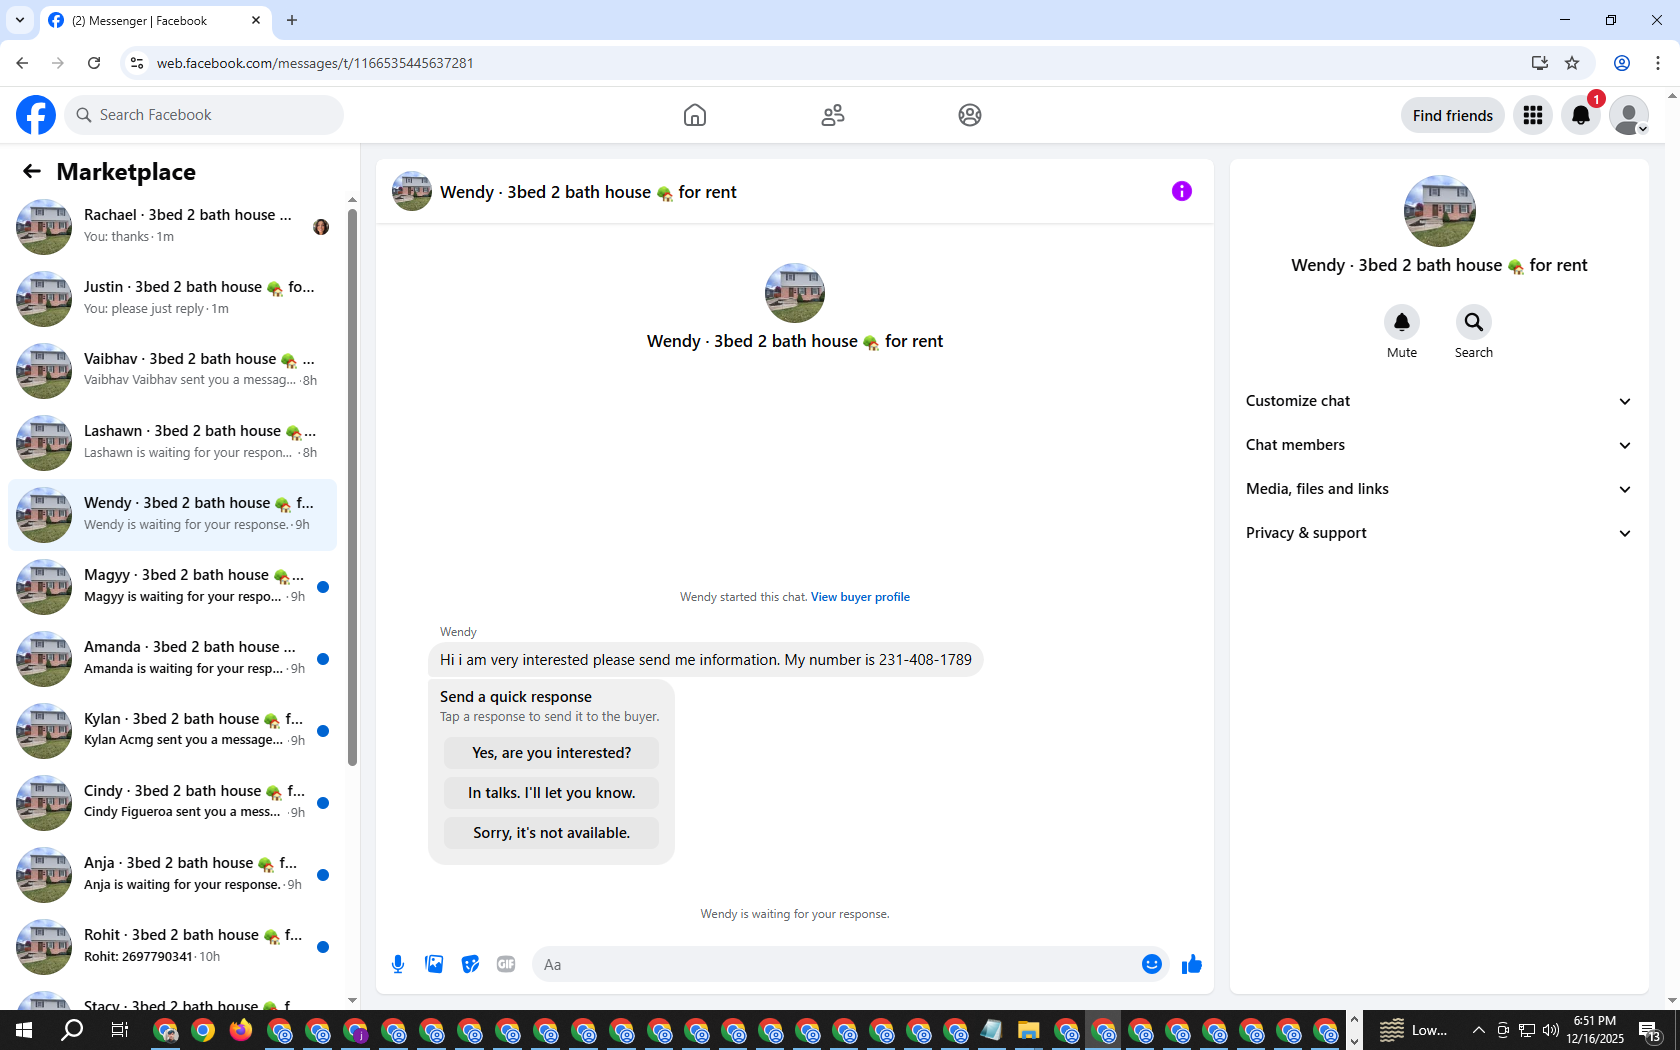Image resolution: width=1680 pixels, height=1050 pixels.
Task: Send quick response 'In talks. I'll let you know.'
Action: click(x=551, y=793)
